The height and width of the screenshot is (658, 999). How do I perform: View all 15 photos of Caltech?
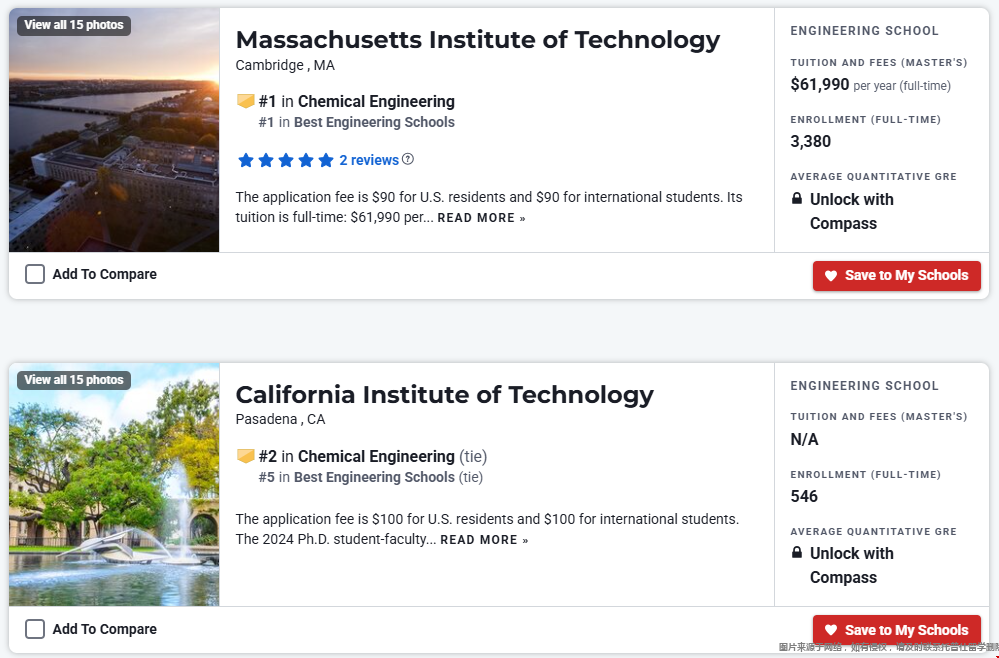[x=74, y=380]
